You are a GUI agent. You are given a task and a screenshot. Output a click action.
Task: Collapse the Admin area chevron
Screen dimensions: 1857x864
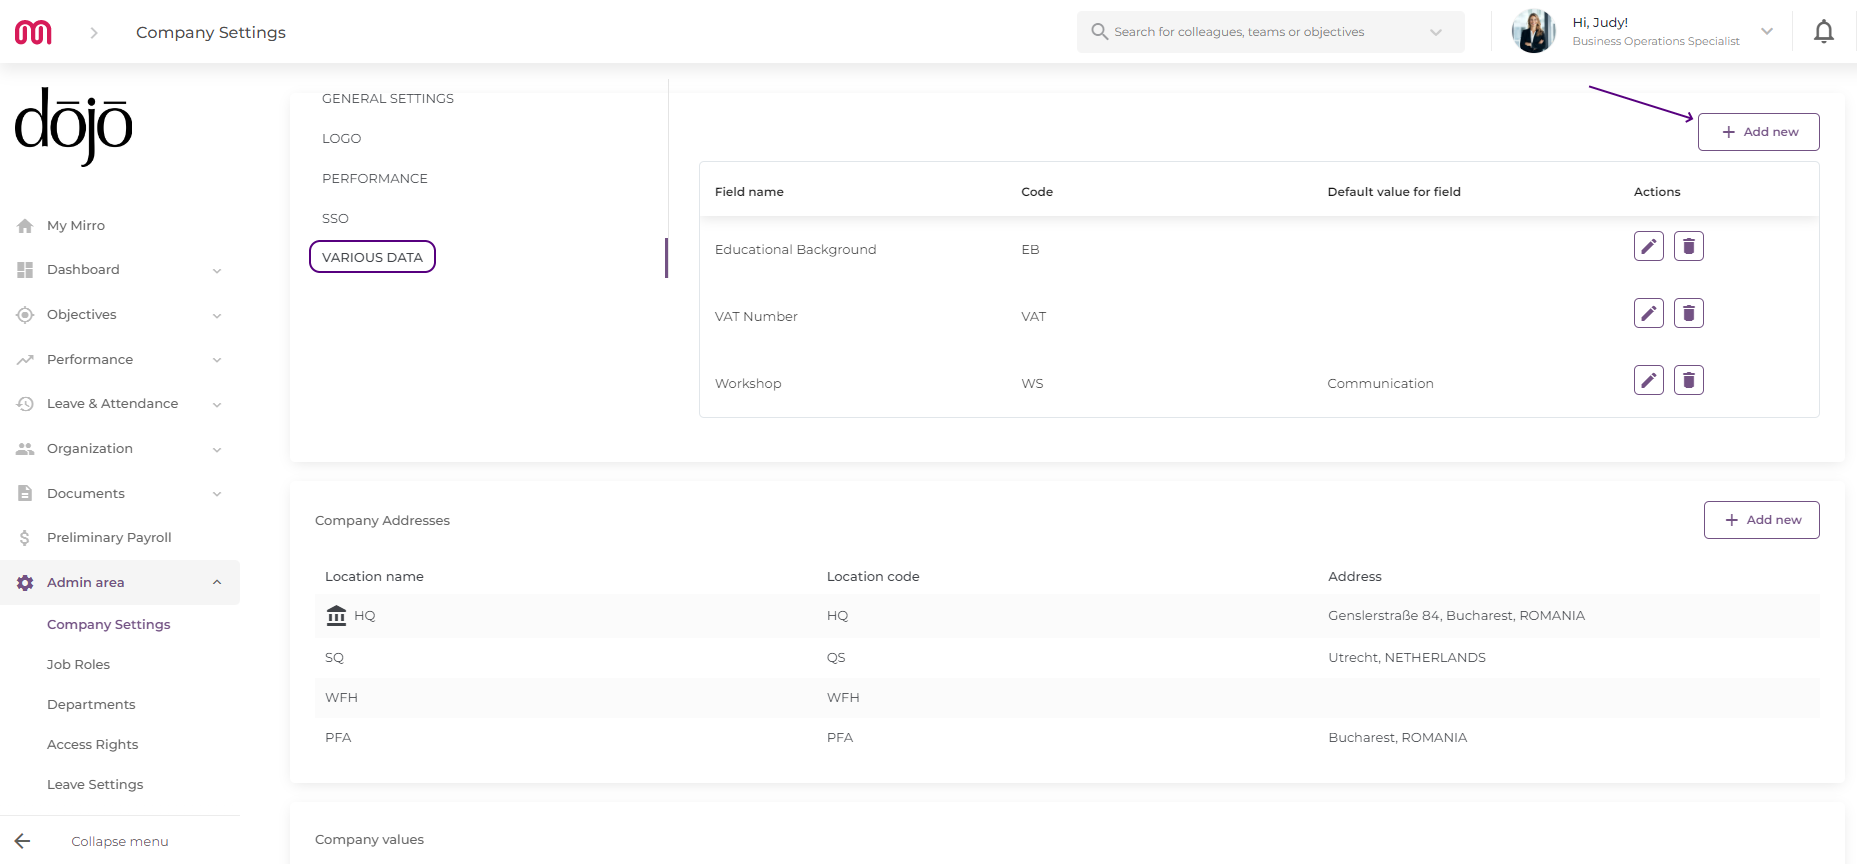(217, 582)
